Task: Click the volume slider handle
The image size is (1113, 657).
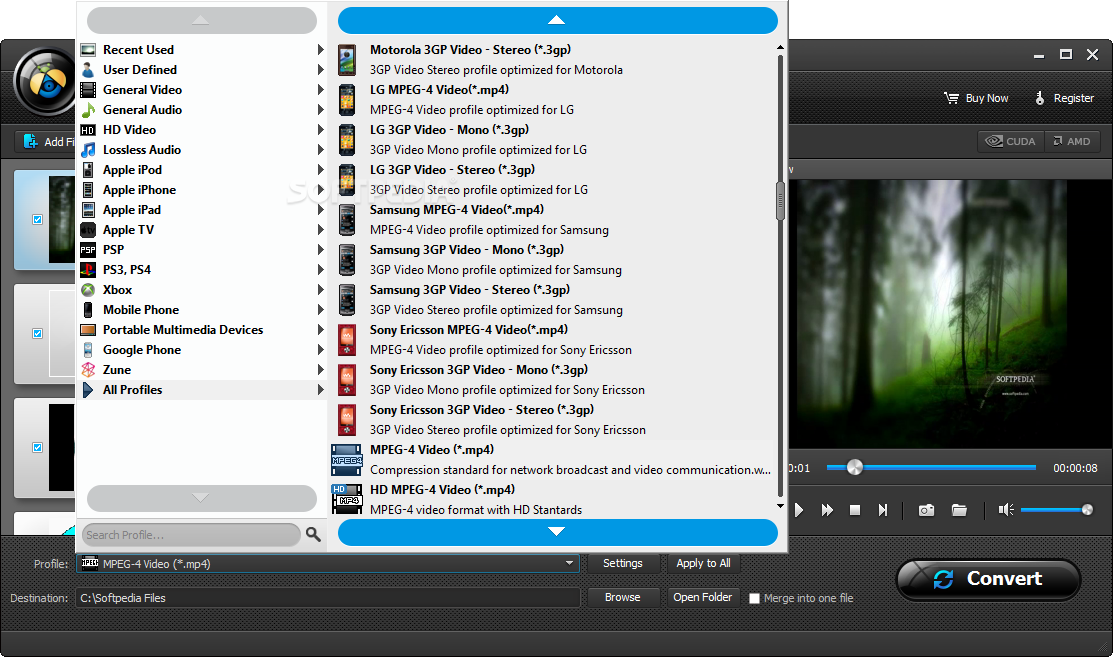Action: click(x=1087, y=509)
